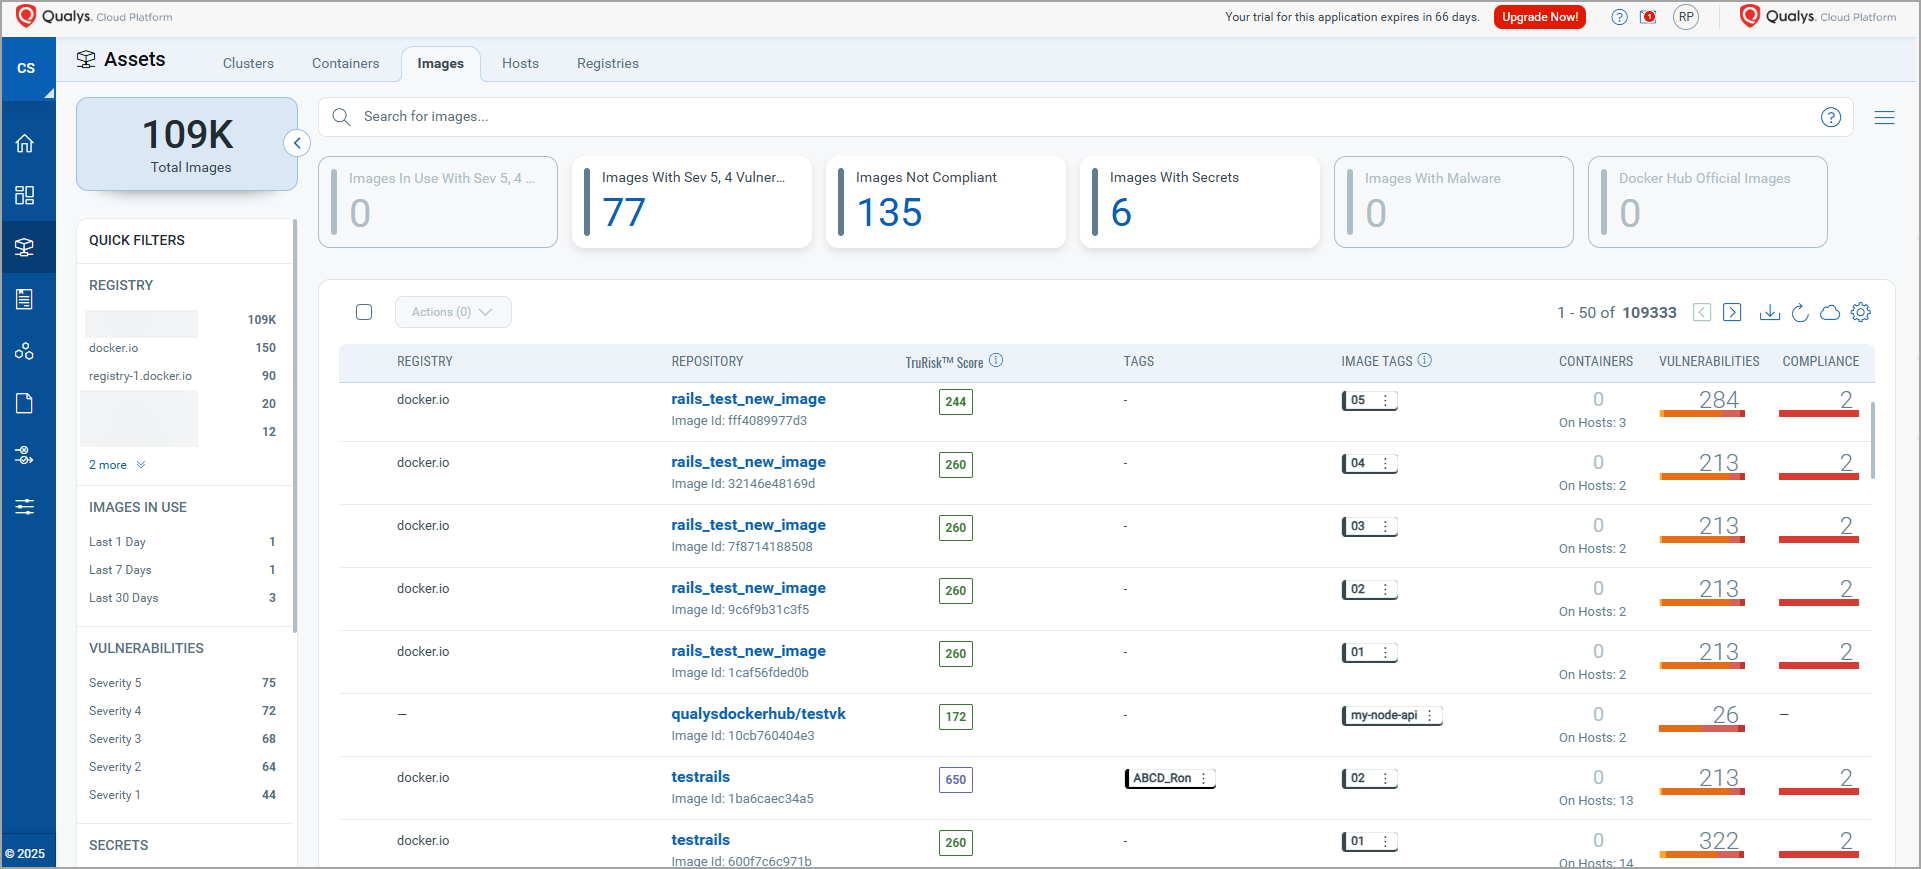Switch to the Containers tab
This screenshot has height=869, width=1921.
pyautogui.click(x=345, y=63)
